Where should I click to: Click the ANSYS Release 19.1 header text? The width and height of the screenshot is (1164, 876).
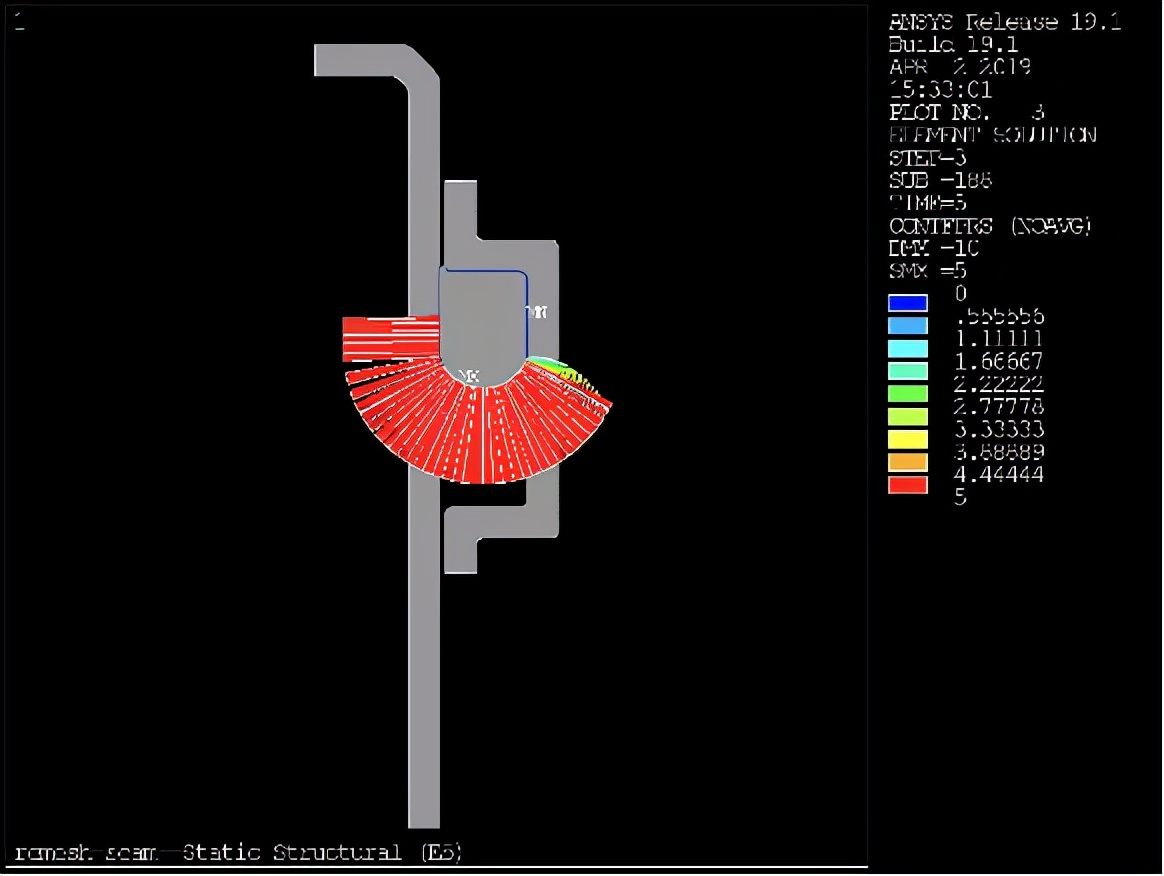click(1004, 23)
